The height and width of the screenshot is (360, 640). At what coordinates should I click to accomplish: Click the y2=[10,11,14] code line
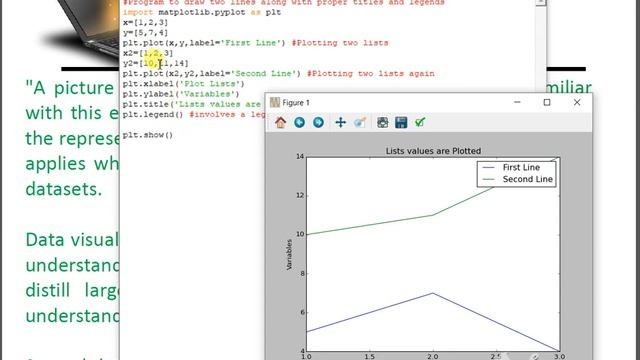pos(156,63)
